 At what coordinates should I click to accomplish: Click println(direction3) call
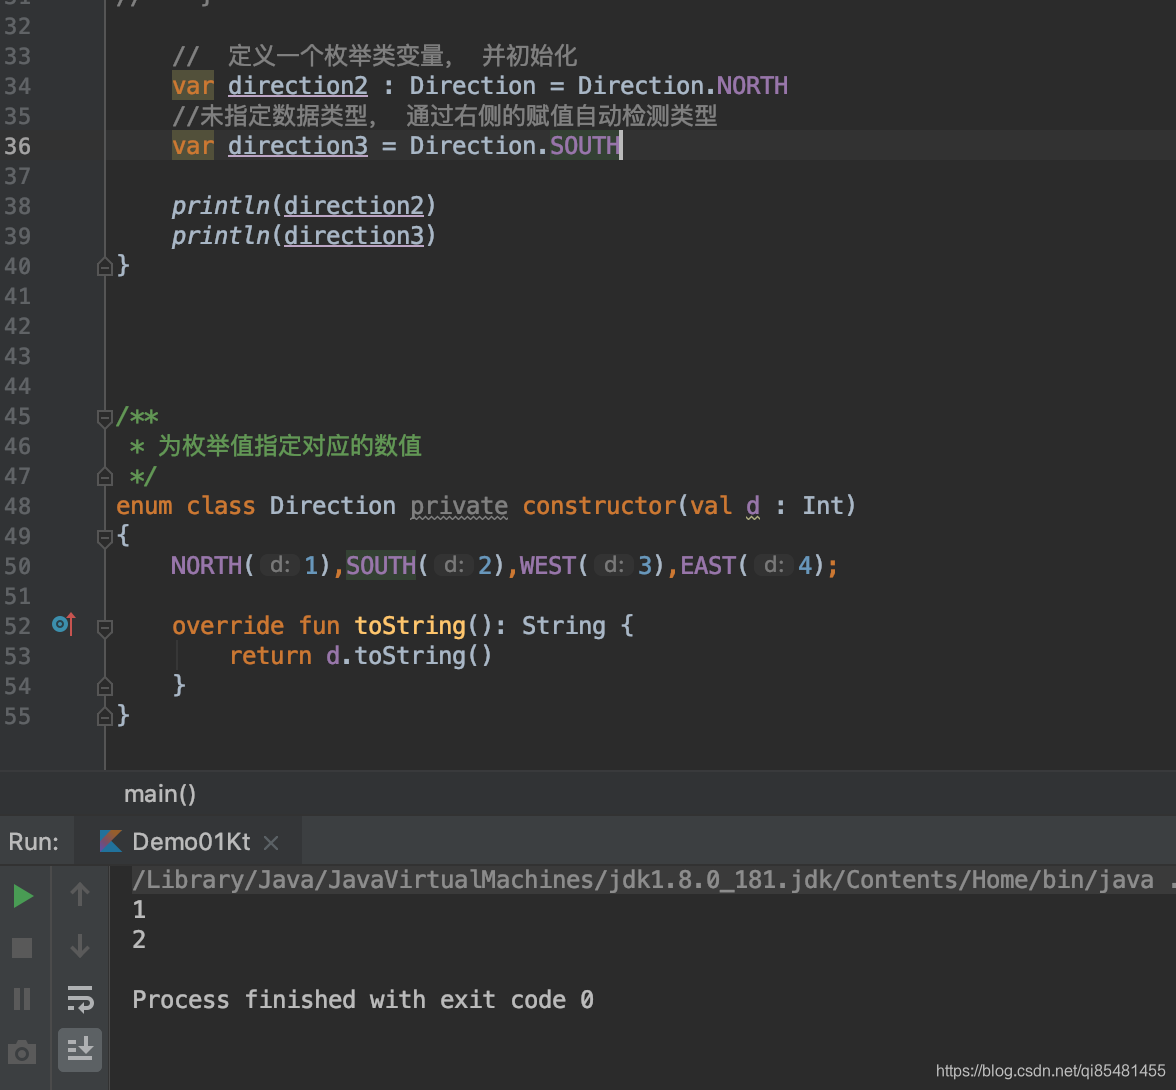click(304, 236)
